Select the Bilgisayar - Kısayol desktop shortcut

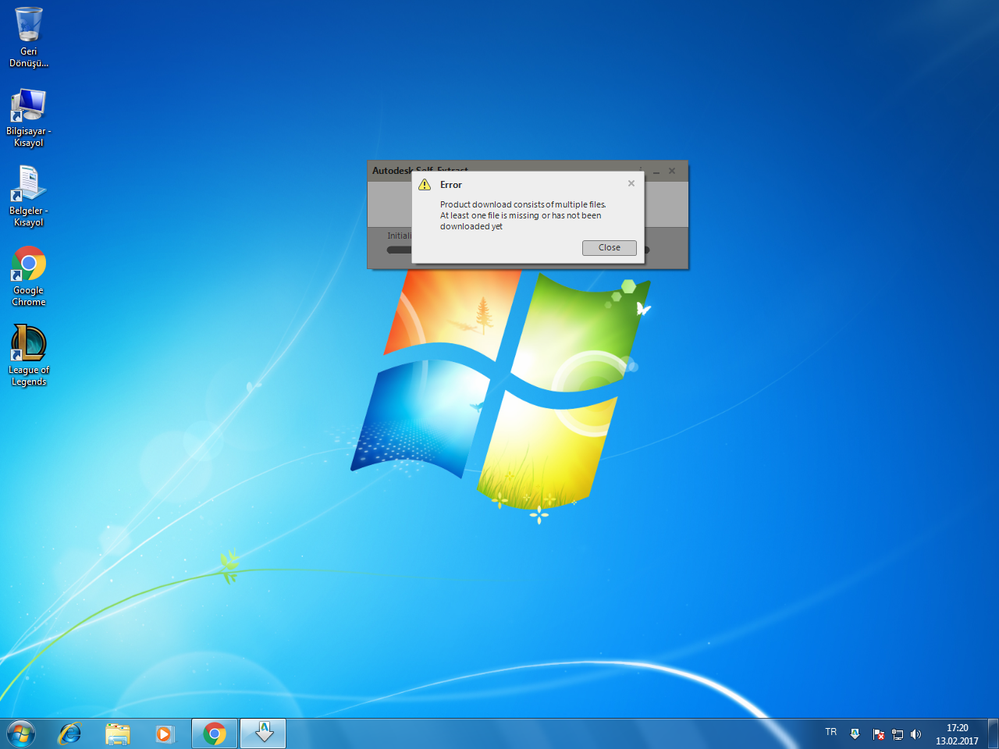point(29,118)
